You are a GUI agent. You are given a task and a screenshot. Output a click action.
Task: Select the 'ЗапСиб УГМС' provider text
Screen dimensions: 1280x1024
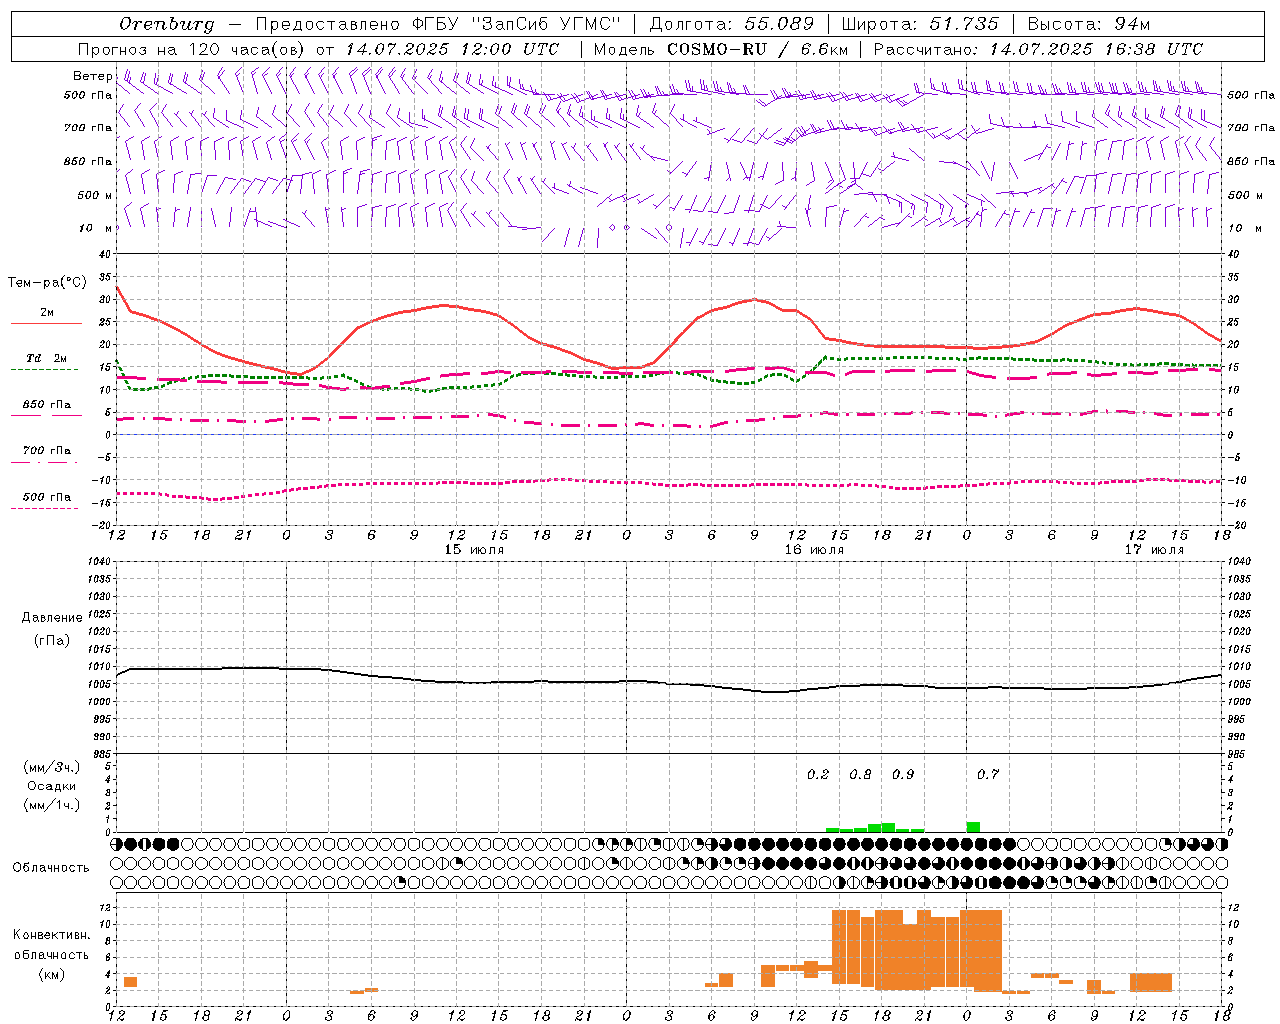click(x=546, y=24)
